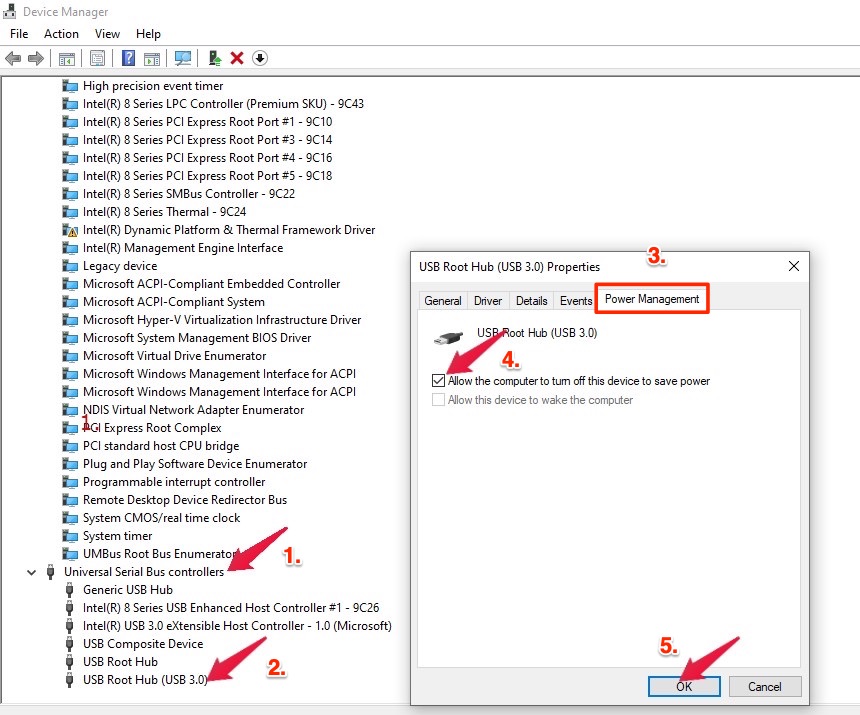860x715 pixels.
Task: Click the red X Uninstall device icon
Action: pos(237,58)
